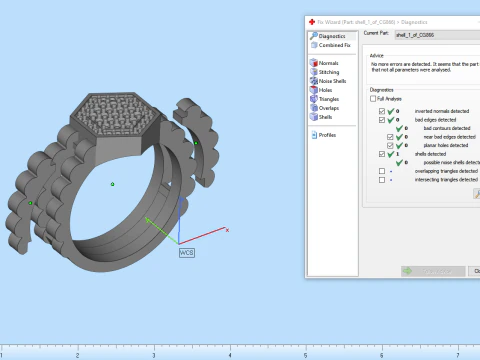Enable the Full Analysis checkbox
This screenshot has width=480, height=360.
point(373,99)
